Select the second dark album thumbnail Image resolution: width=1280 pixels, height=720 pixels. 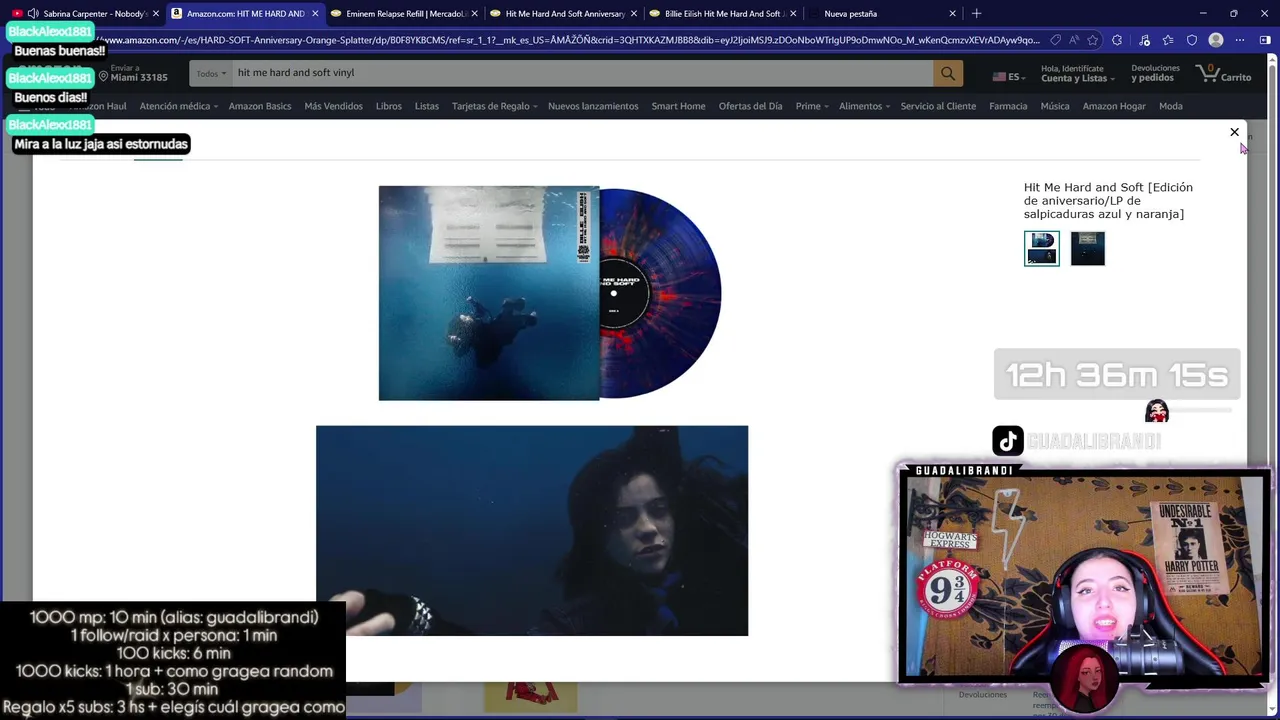[1088, 249]
